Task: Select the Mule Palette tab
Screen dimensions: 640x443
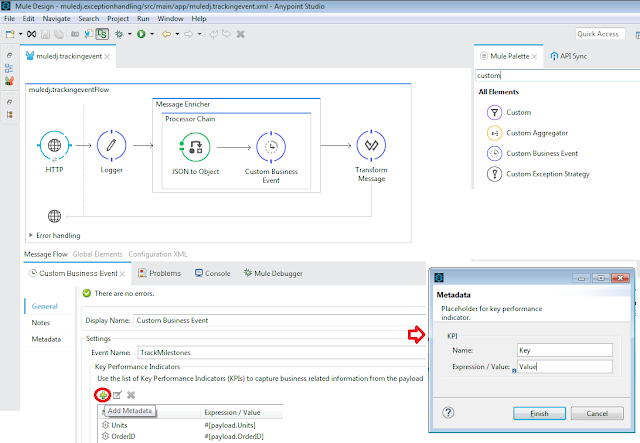Action: tap(509, 56)
